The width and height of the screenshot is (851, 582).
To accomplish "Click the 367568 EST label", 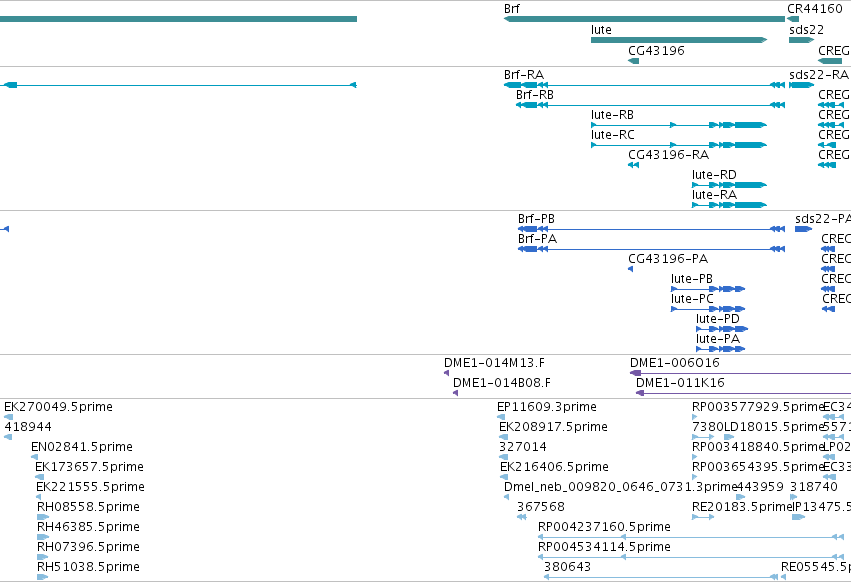I will [541, 507].
